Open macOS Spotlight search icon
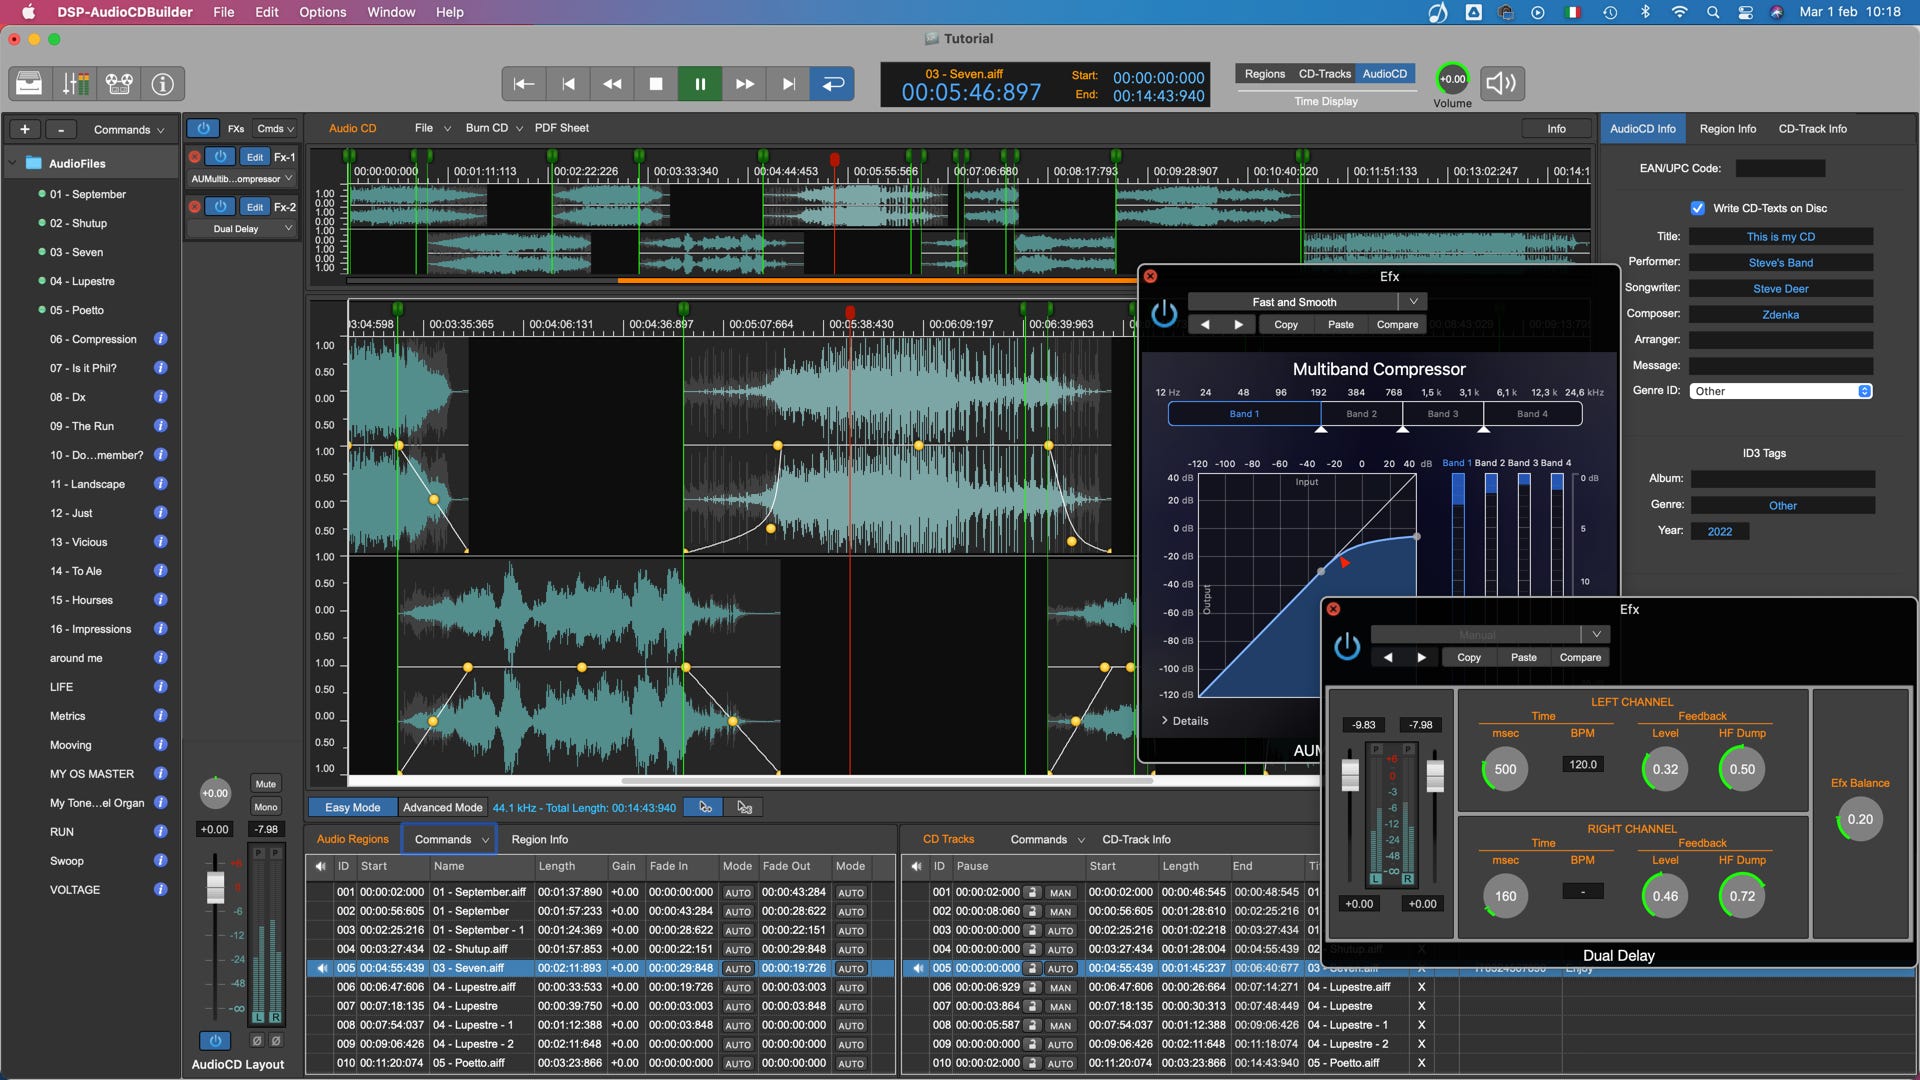This screenshot has width=1920, height=1080. tap(1713, 12)
